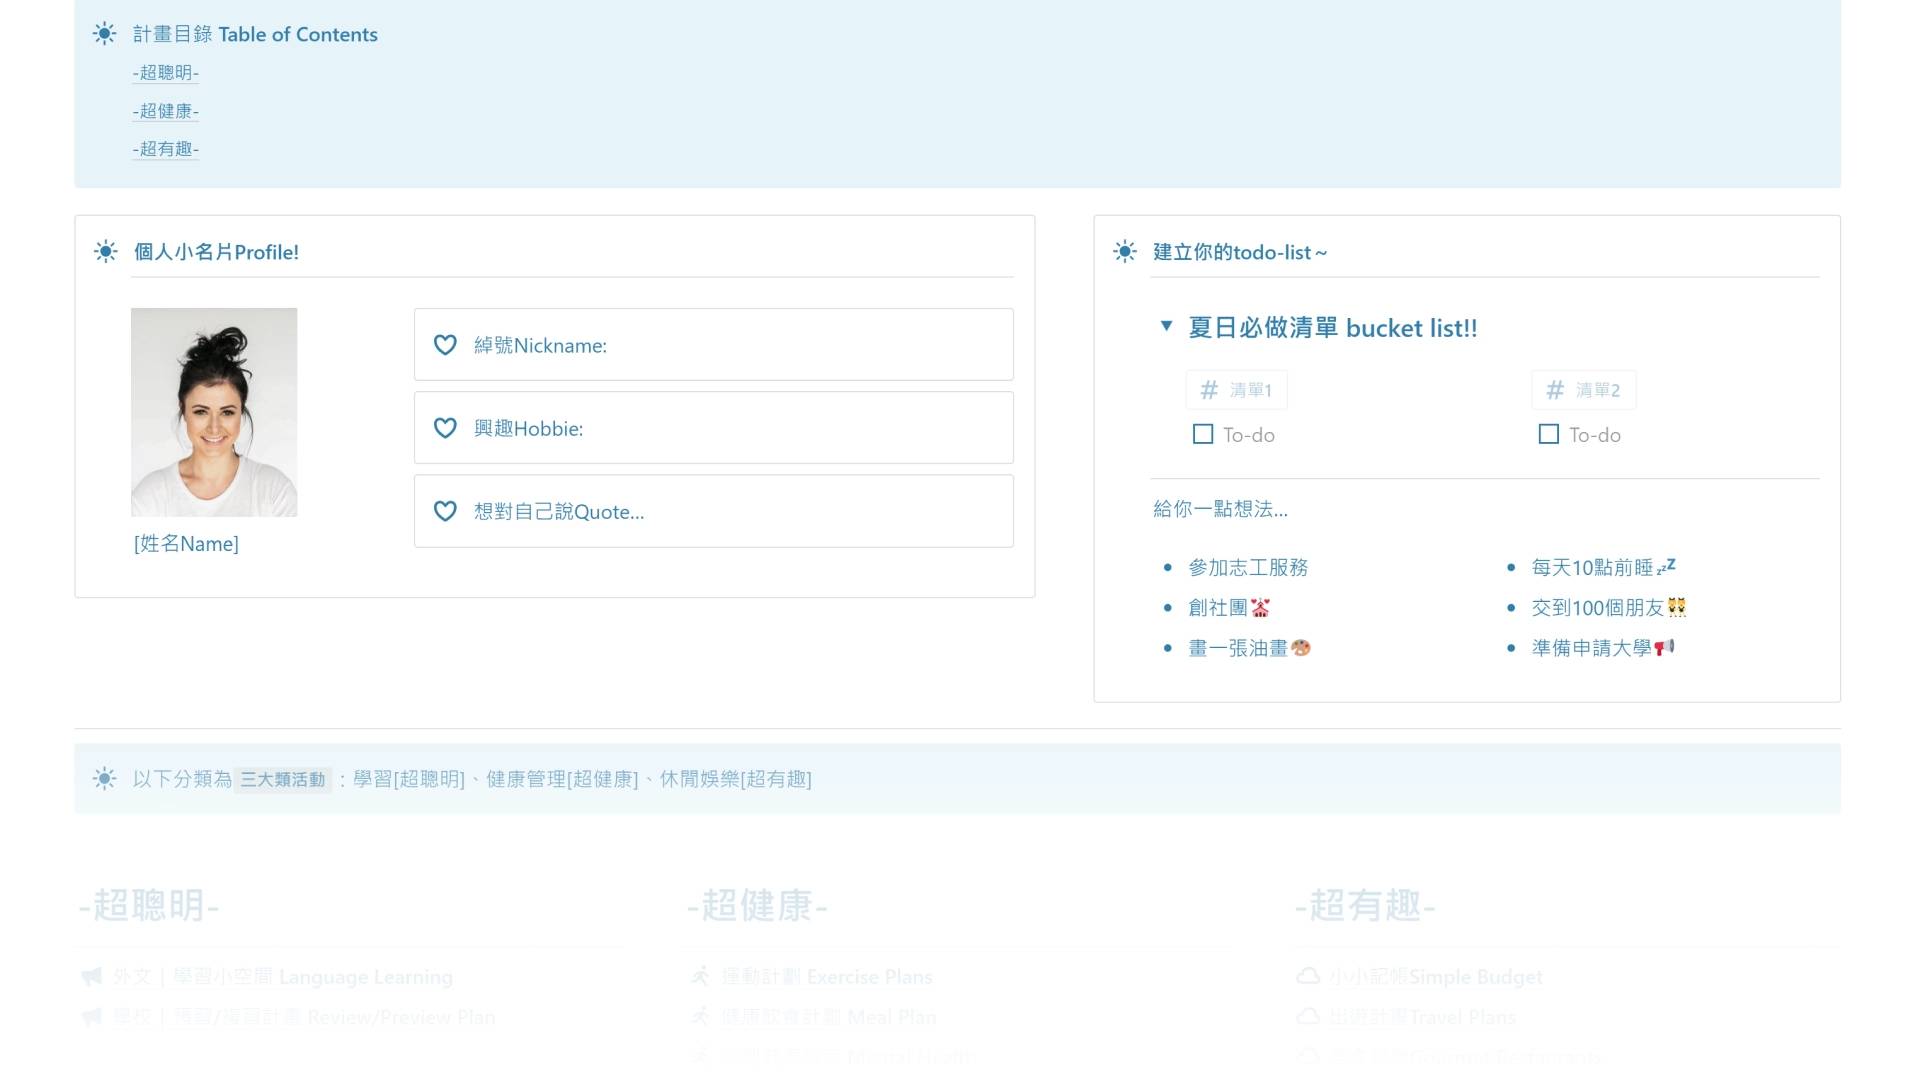Click the 給你一點想法... text
The width and height of the screenshot is (1920, 1080).
click(x=1220, y=509)
